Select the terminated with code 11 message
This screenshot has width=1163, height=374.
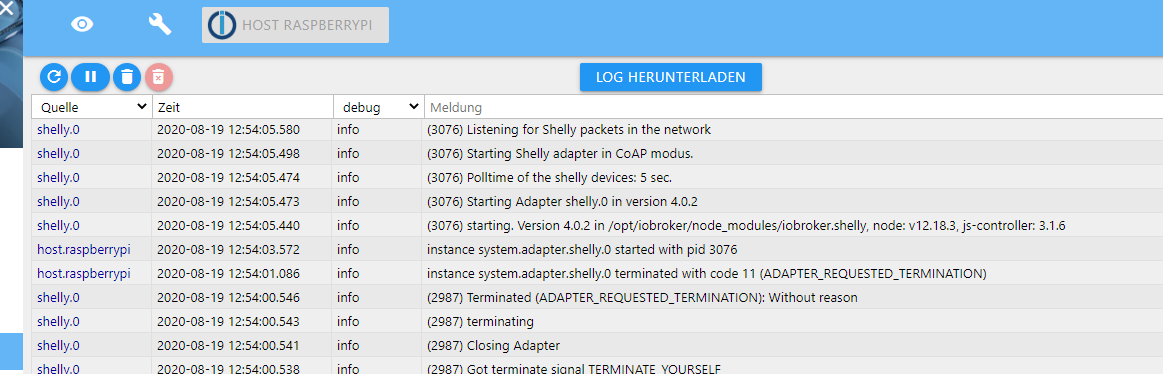click(x=706, y=273)
